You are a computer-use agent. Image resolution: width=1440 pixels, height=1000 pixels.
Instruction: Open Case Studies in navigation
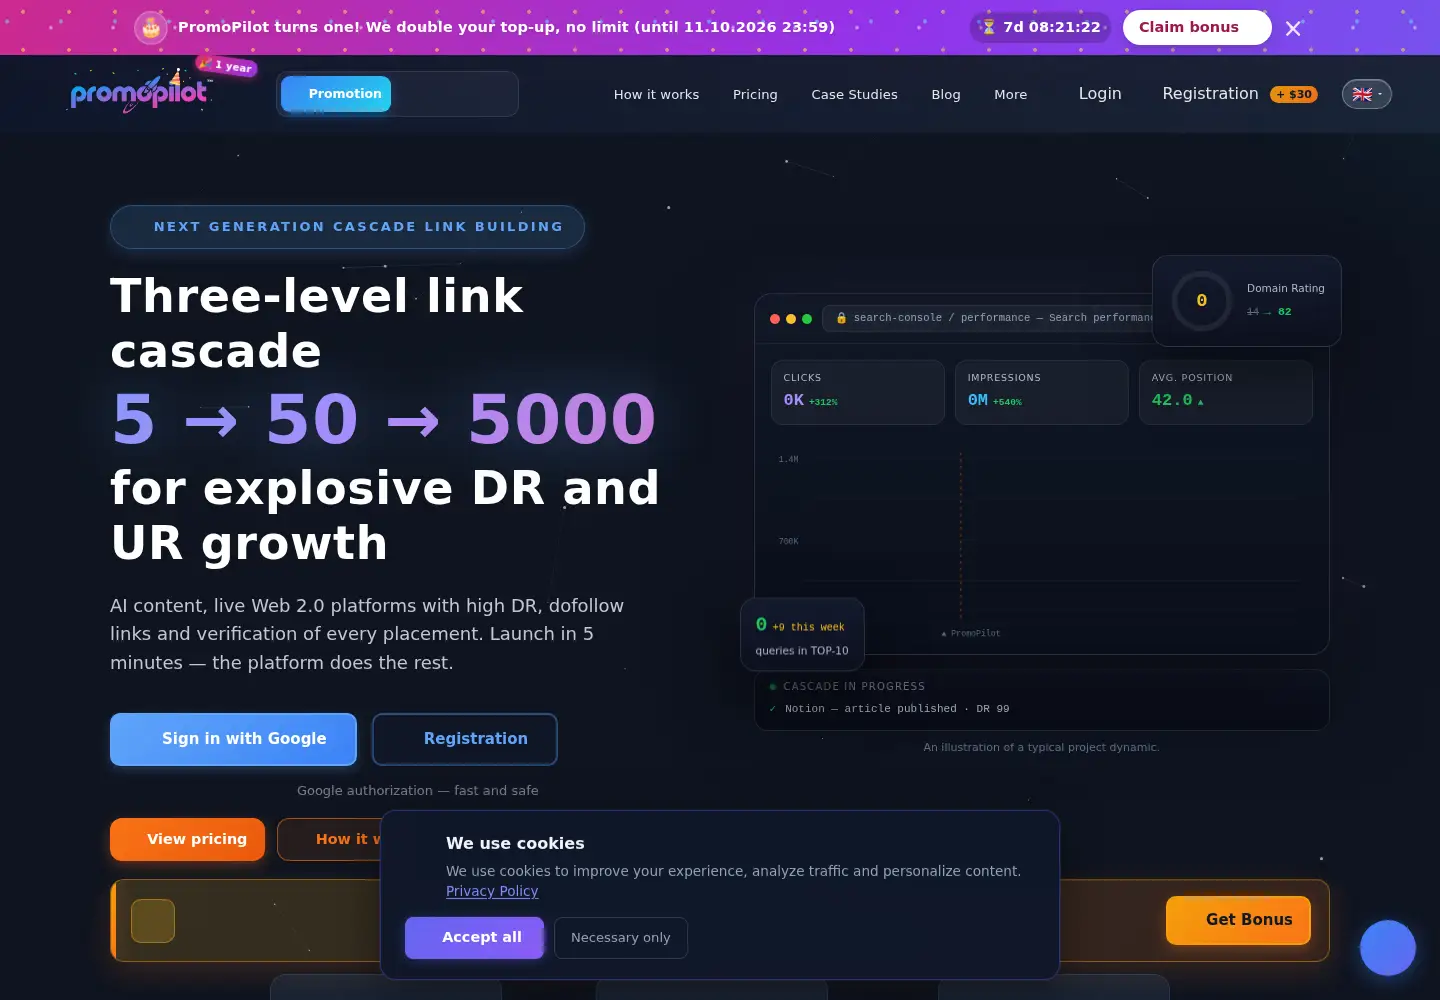854,94
